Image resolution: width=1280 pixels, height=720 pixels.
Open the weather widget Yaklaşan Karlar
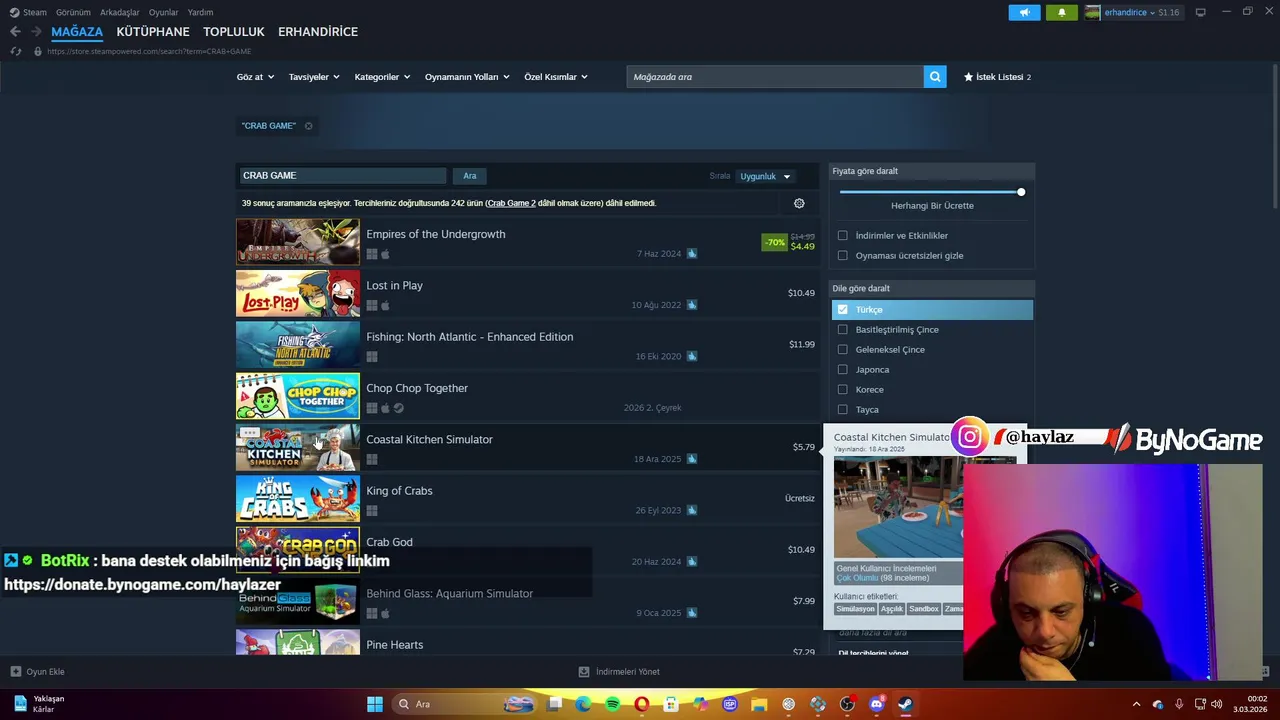(38, 704)
